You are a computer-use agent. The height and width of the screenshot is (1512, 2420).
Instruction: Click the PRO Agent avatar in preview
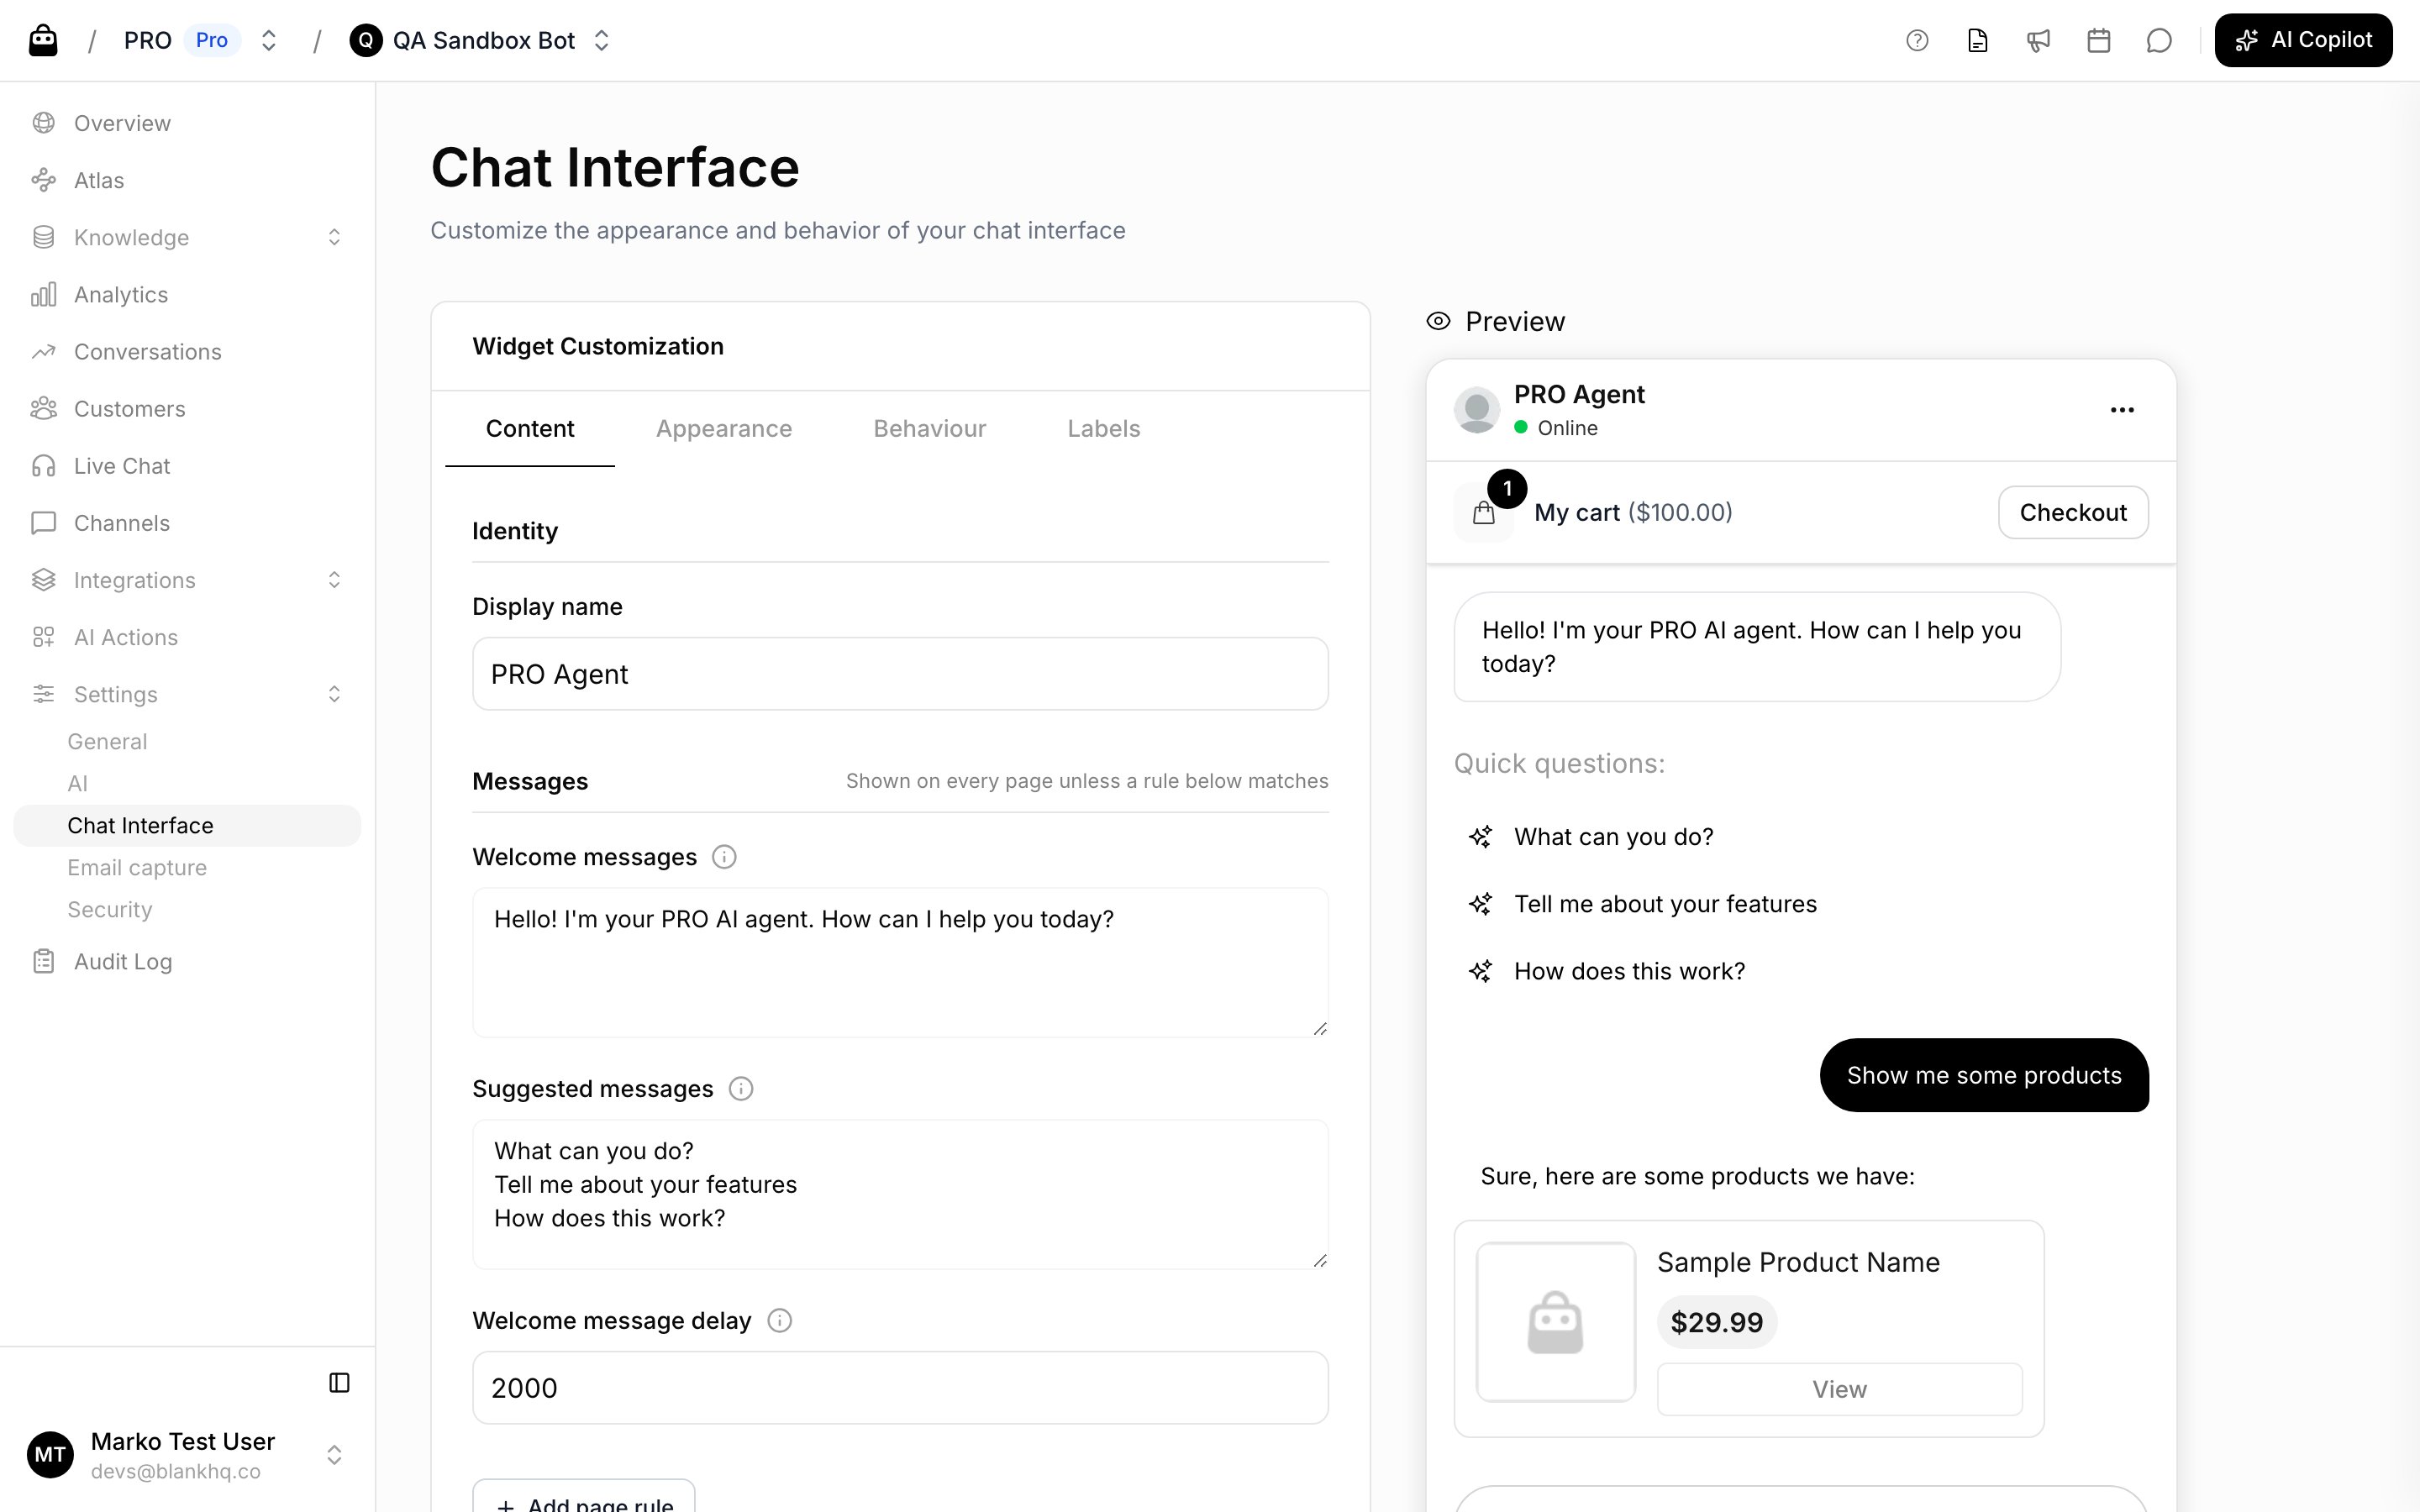tap(1477, 410)
